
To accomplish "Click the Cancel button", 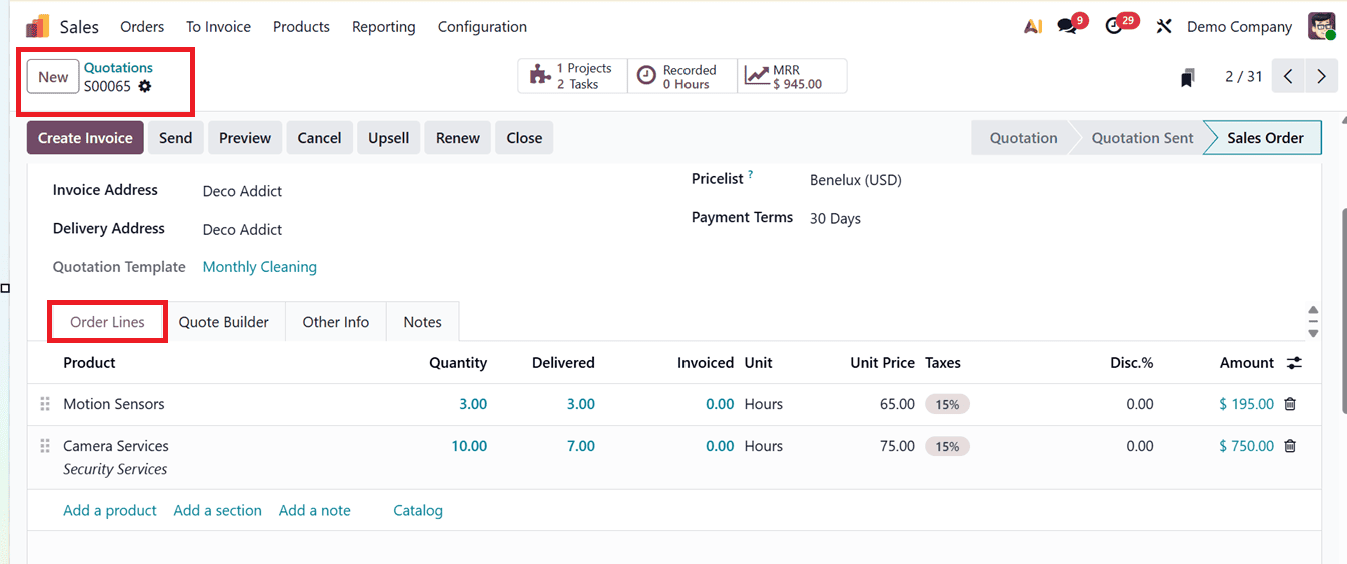I will (x=319, y=138).
